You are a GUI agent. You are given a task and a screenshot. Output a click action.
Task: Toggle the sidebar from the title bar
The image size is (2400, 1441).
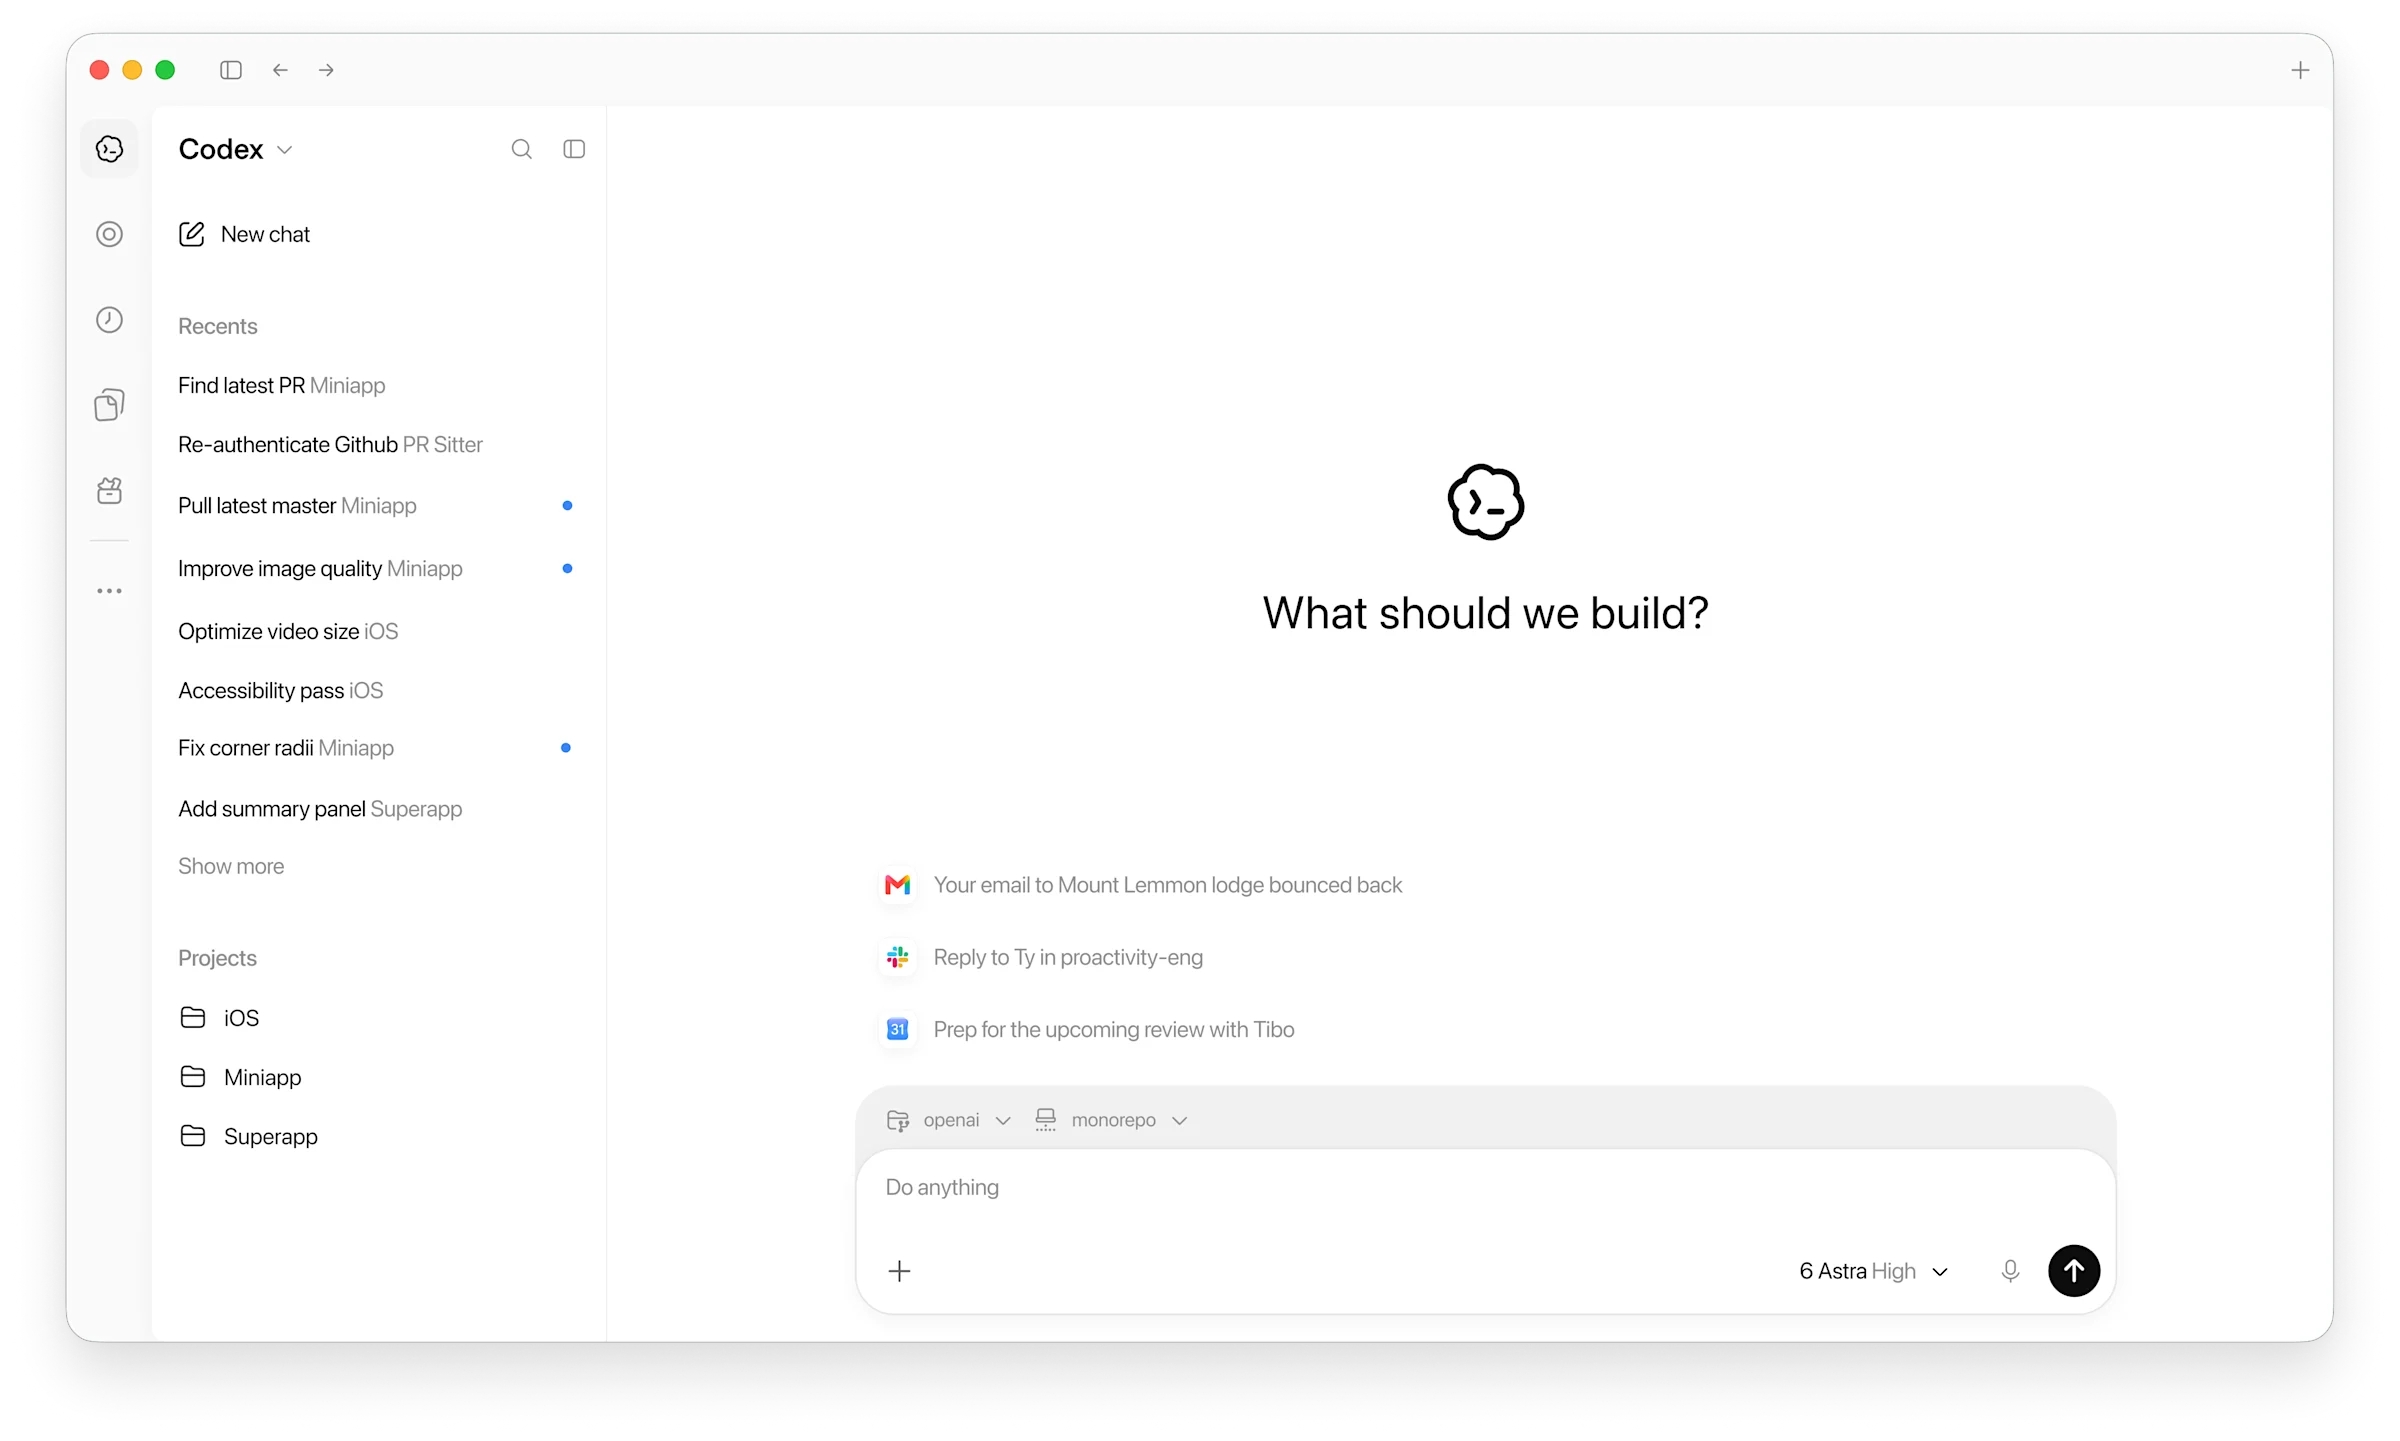(x=231, y=70)
